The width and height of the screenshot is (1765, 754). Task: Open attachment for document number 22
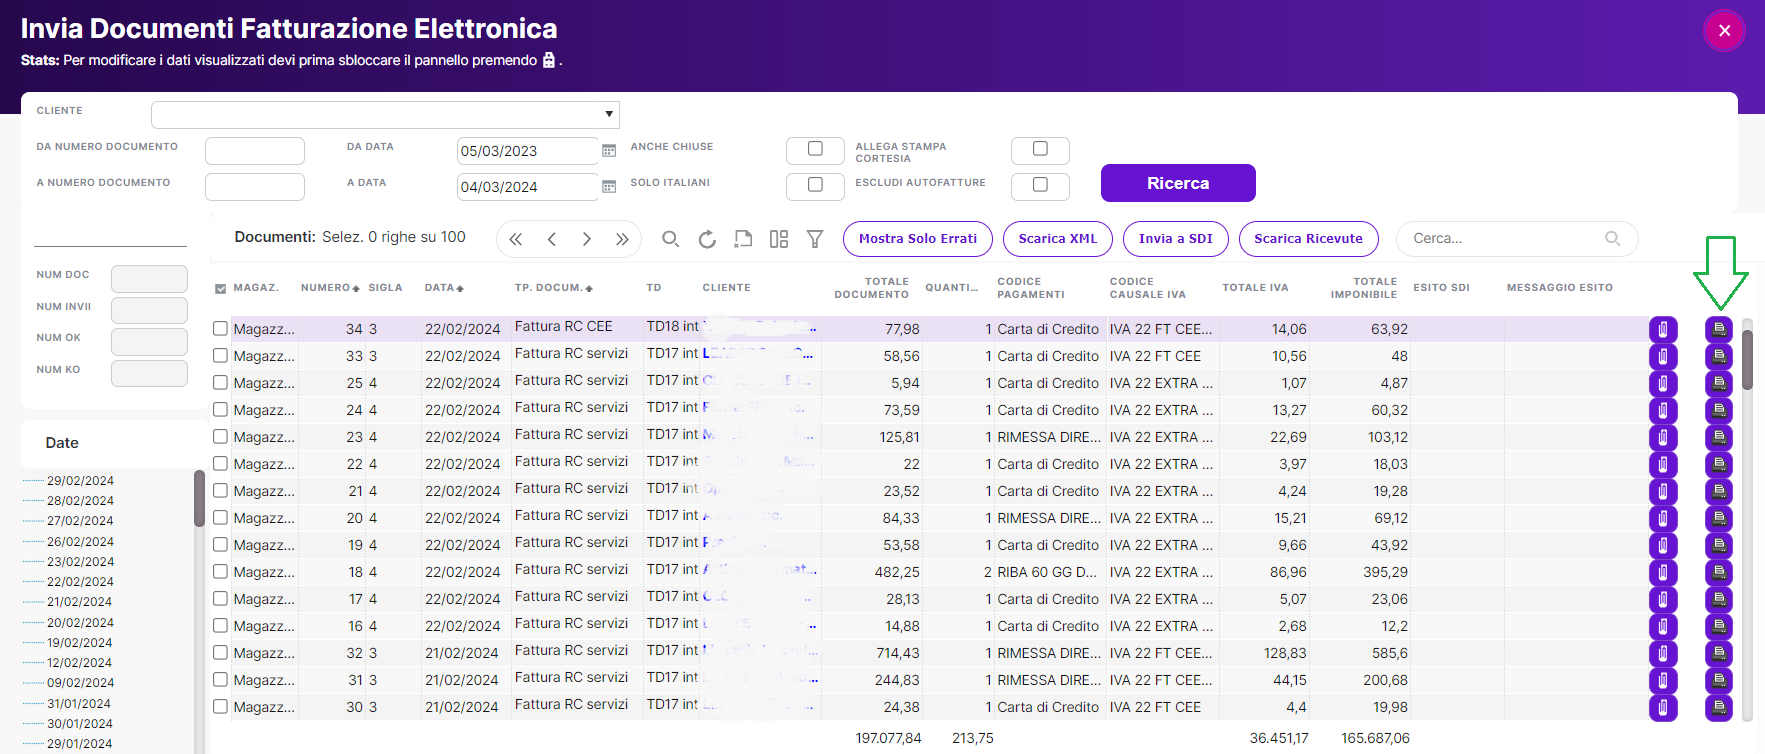1663,464
